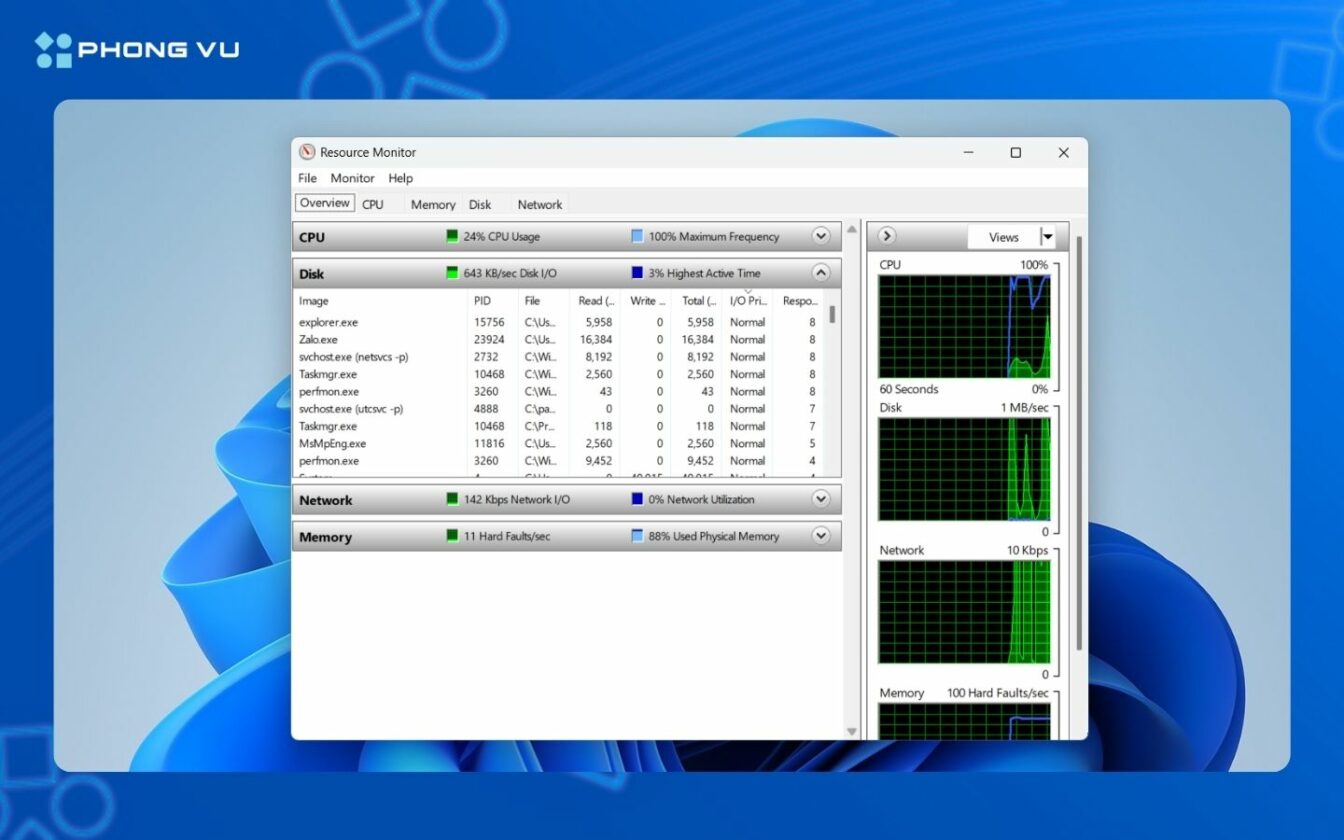Screen dimensions: 1344x840
Task: Select the svchost.exe (utcsvc -p) row
Action: click(559, 409)
